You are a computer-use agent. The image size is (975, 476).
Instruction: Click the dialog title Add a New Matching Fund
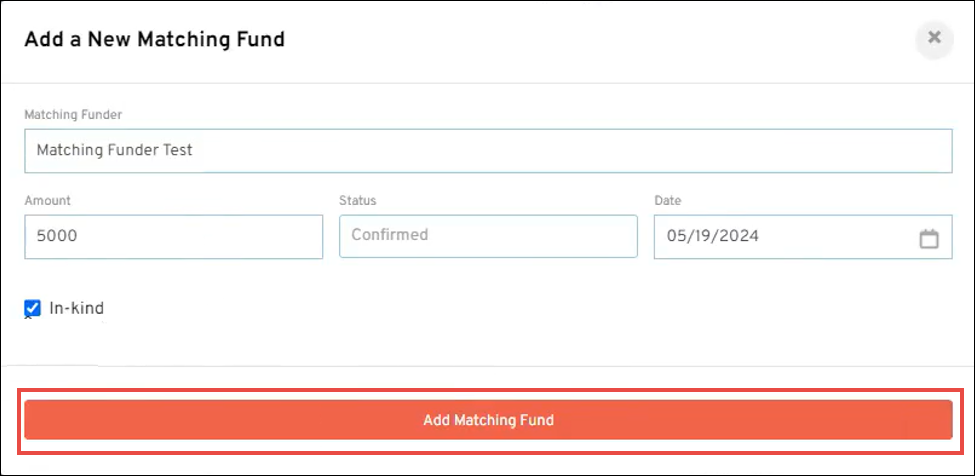(154, 40)
